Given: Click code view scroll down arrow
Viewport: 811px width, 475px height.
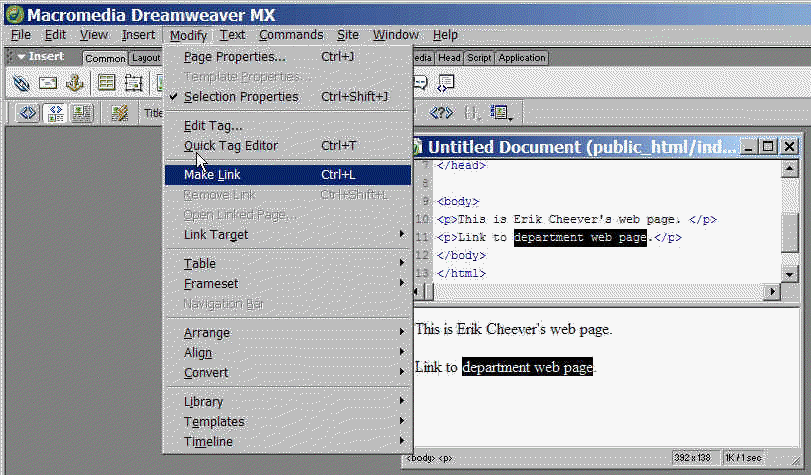Looking at the screenshot, I should [x=789, y=274].
